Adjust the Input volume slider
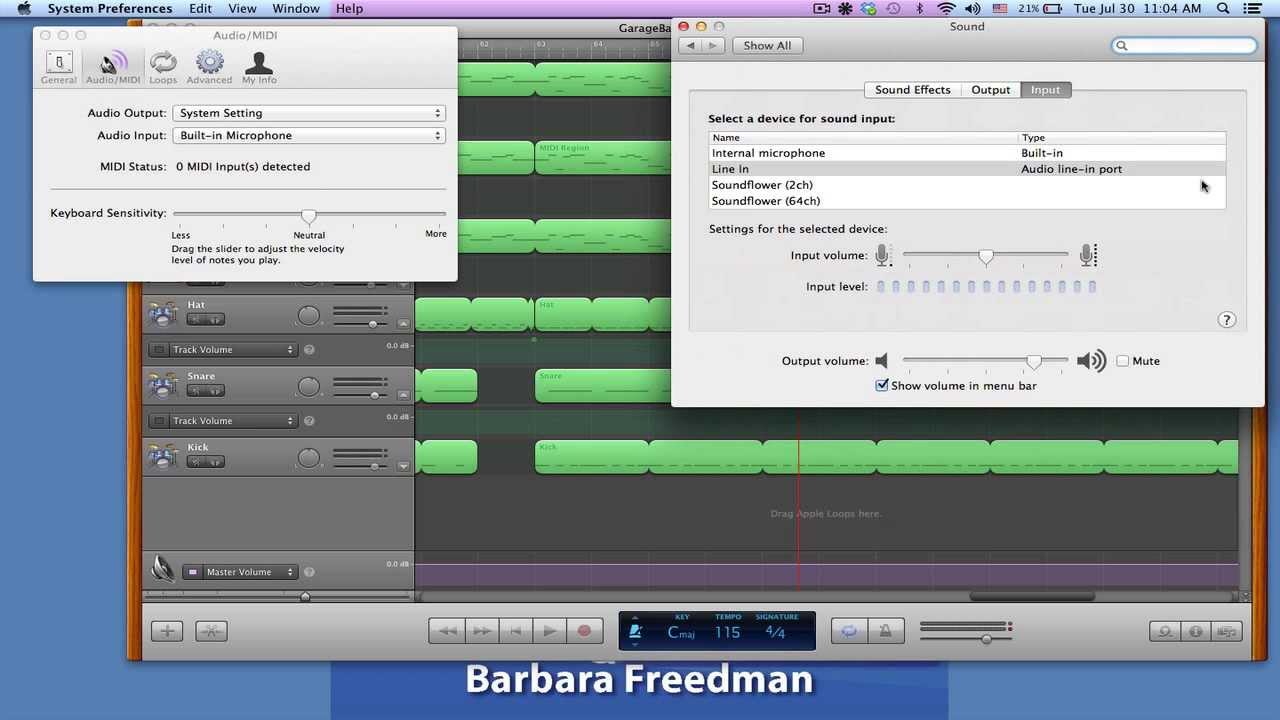 click(986, 256)
